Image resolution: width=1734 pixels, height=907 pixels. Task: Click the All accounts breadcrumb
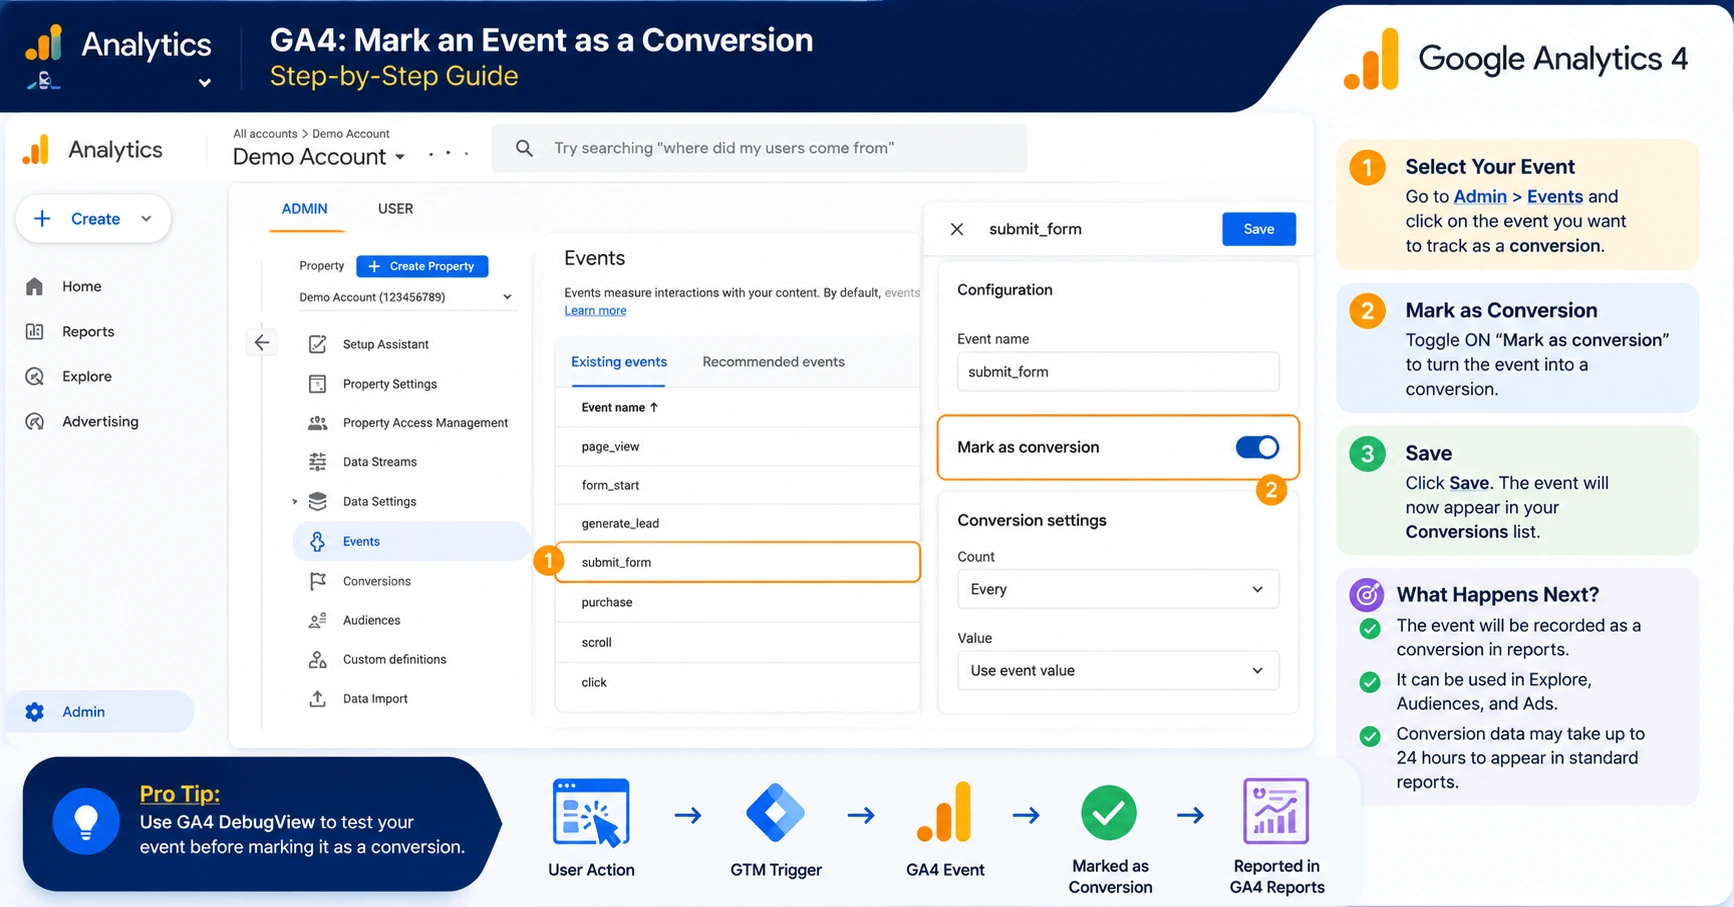(x=265, y=134)
